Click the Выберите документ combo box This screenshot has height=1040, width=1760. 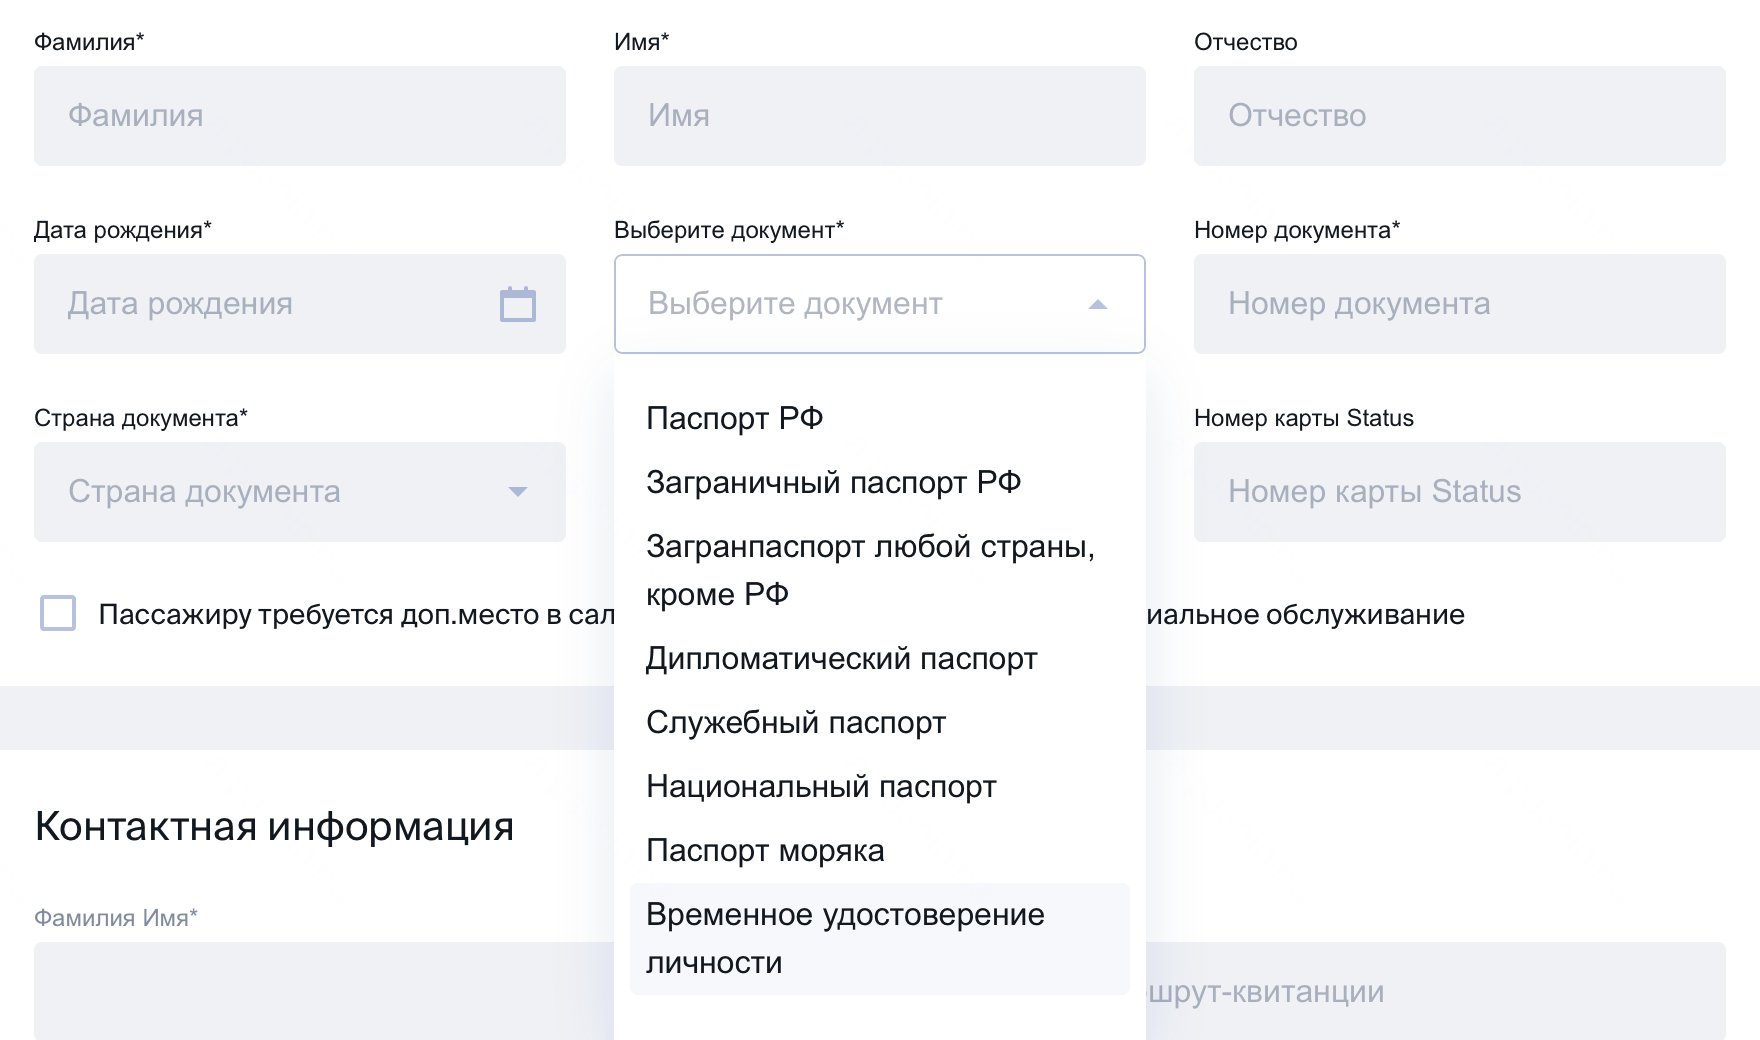point(850,304)
